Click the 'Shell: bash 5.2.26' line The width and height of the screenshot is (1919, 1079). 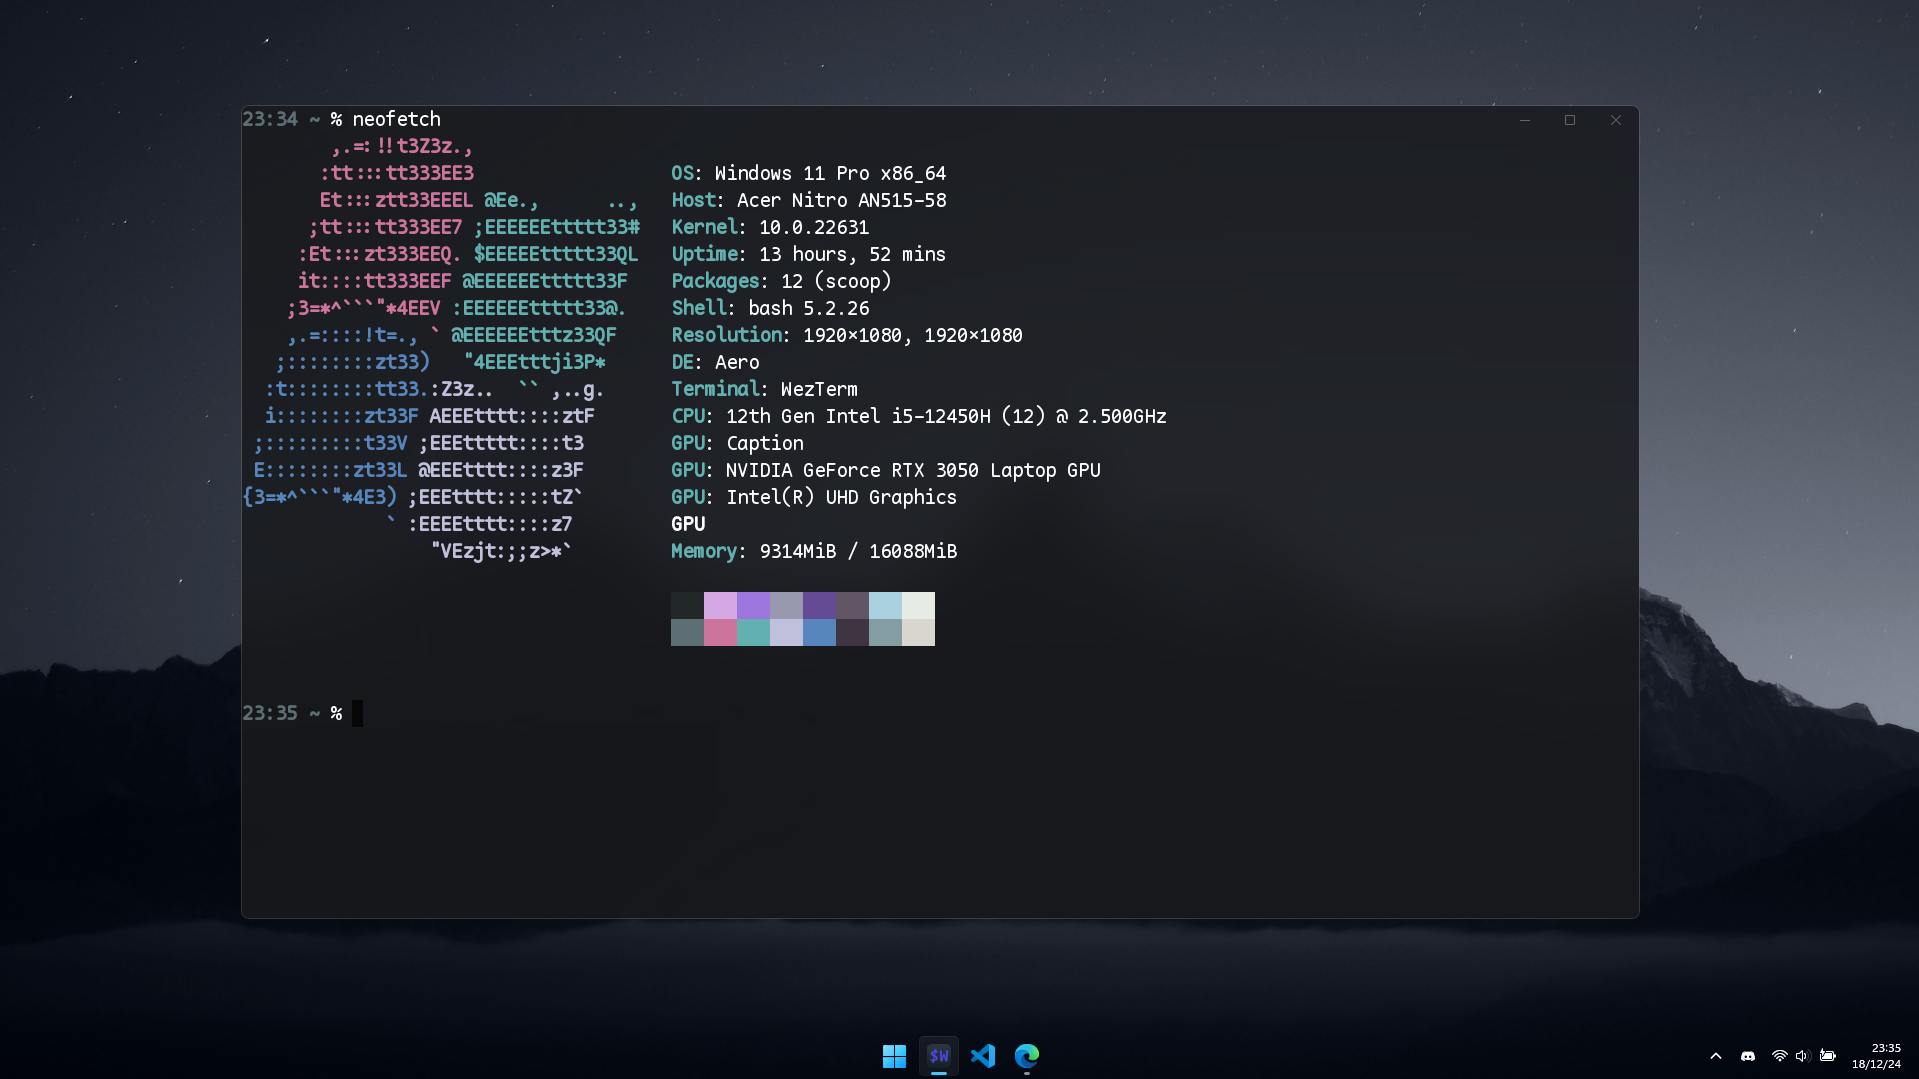[x=770, y=308]
